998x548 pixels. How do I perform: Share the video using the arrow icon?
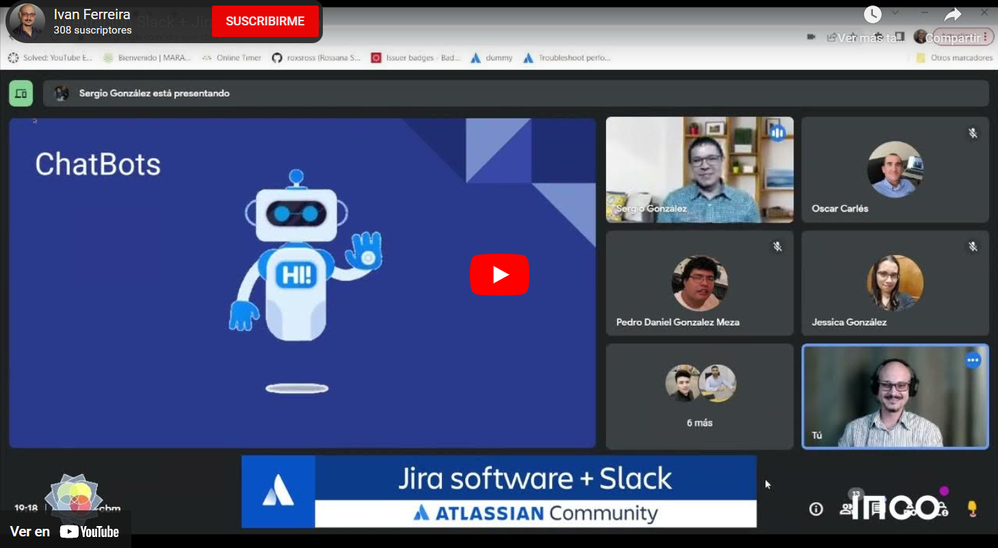pos(952,14)
